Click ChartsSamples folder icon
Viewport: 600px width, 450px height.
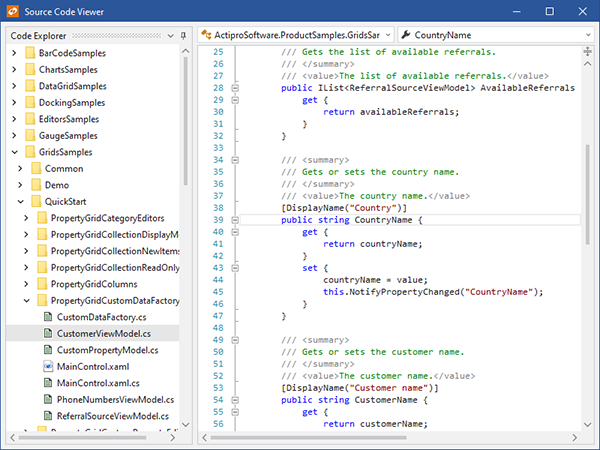pos(30,69)
